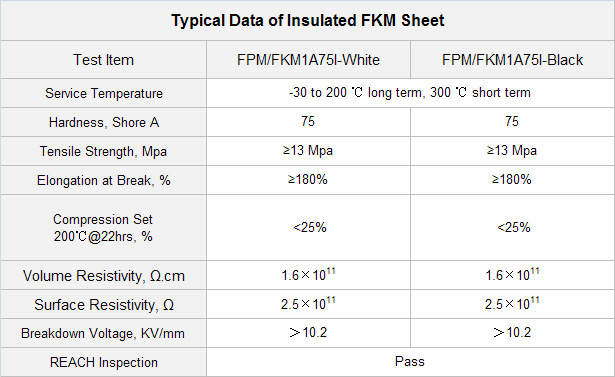Click the '≥180%' value in White column
The width and height of the screenshot is (615, 377).
pos(308,180)
